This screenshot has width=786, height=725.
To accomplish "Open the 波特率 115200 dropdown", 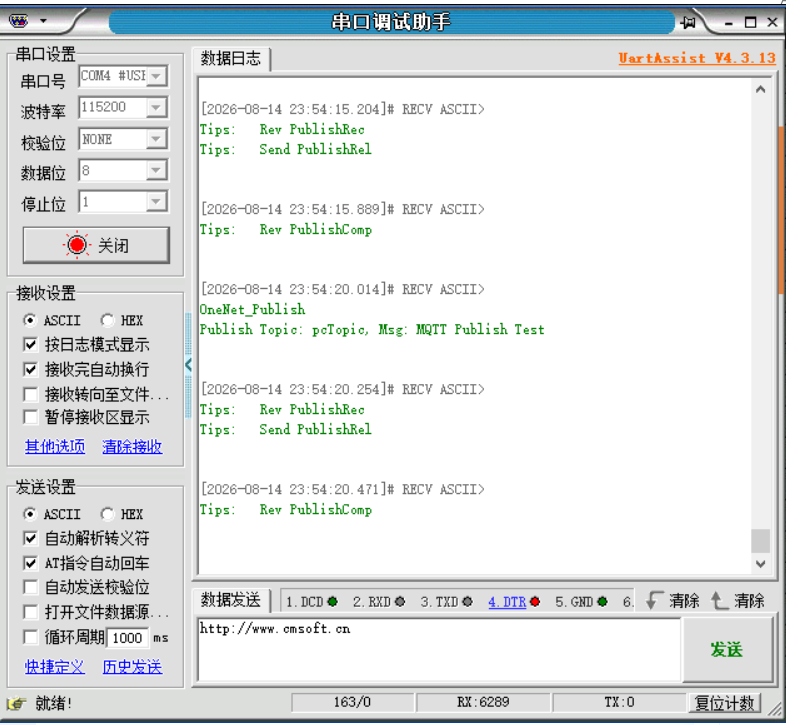I will tap(156, 107).
